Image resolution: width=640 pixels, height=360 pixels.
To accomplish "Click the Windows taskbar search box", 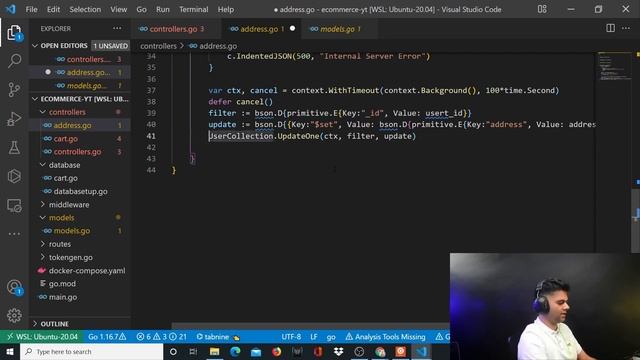I will click(x=91, y=351).
